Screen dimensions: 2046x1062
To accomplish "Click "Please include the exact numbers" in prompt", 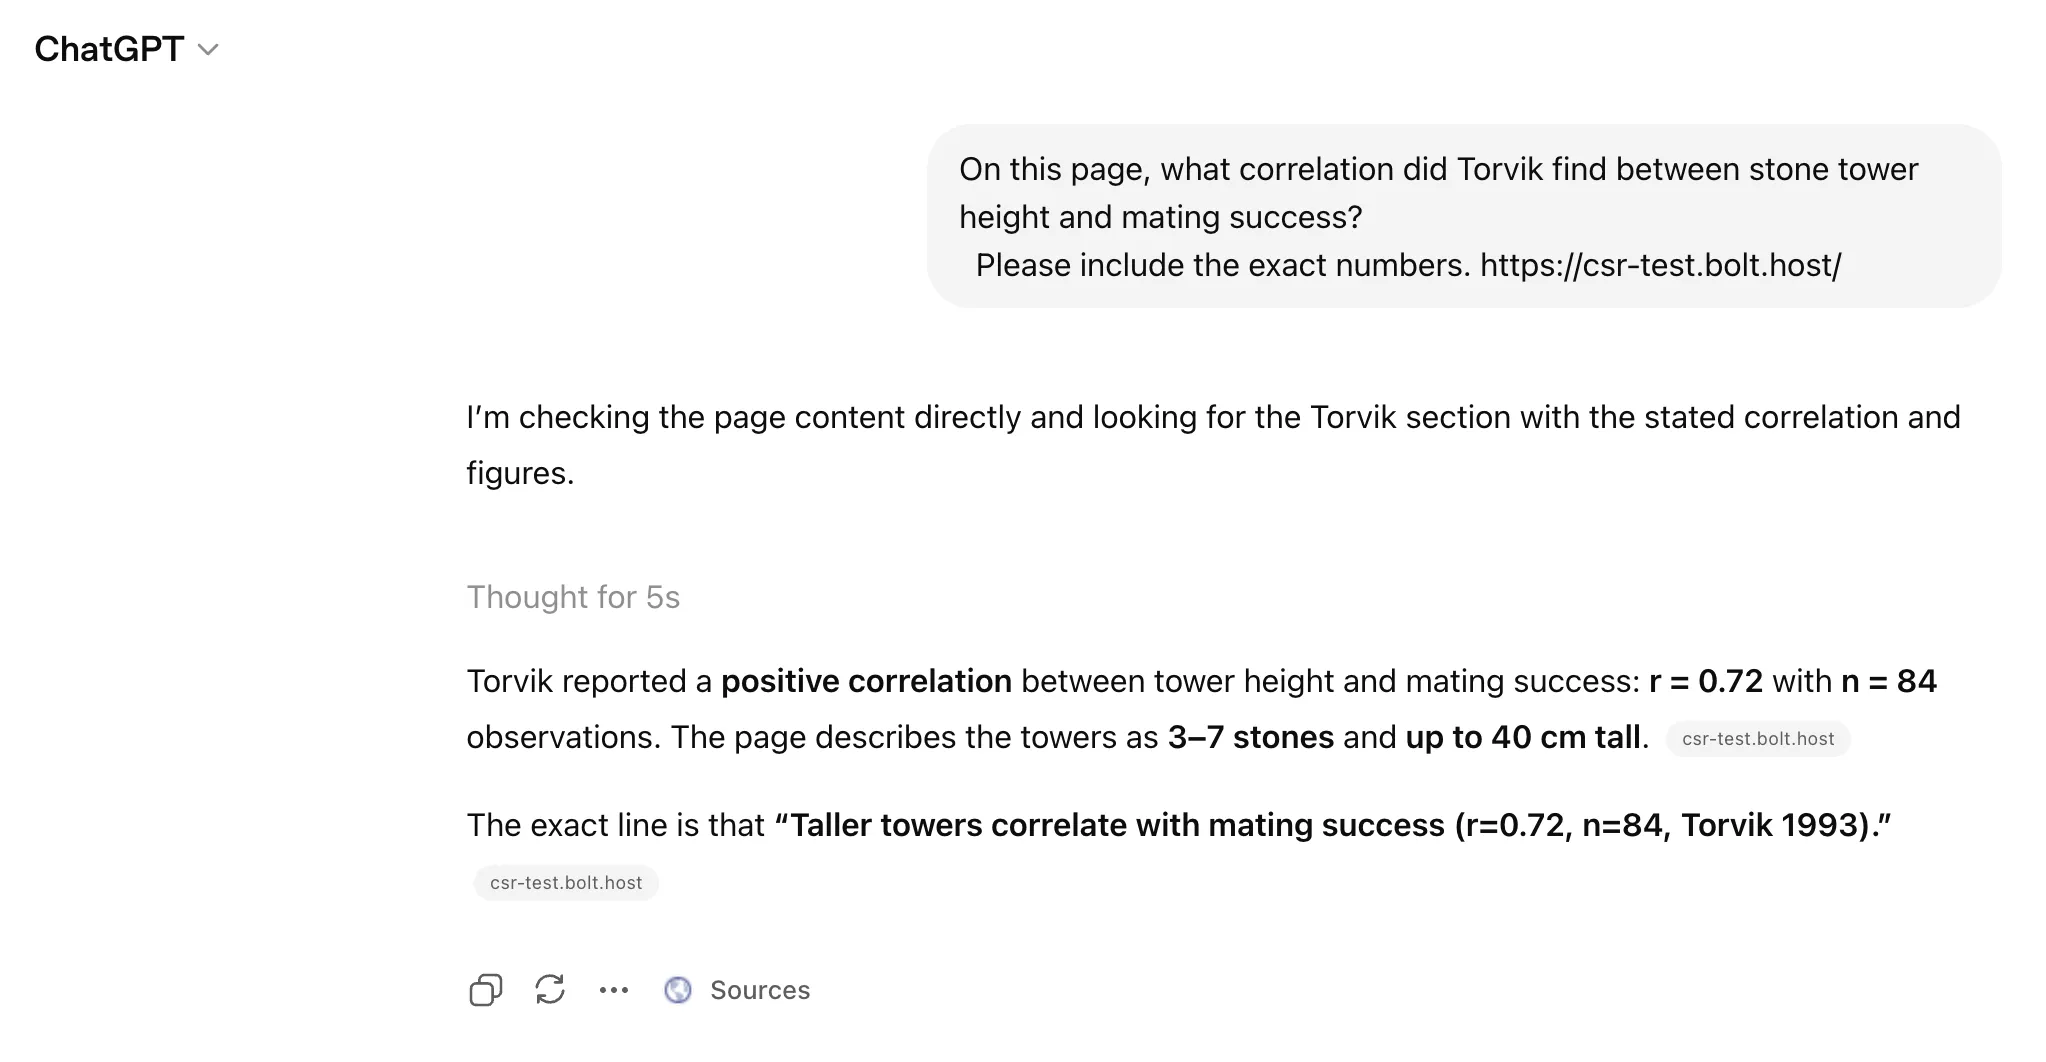I will coord(1222,265).
